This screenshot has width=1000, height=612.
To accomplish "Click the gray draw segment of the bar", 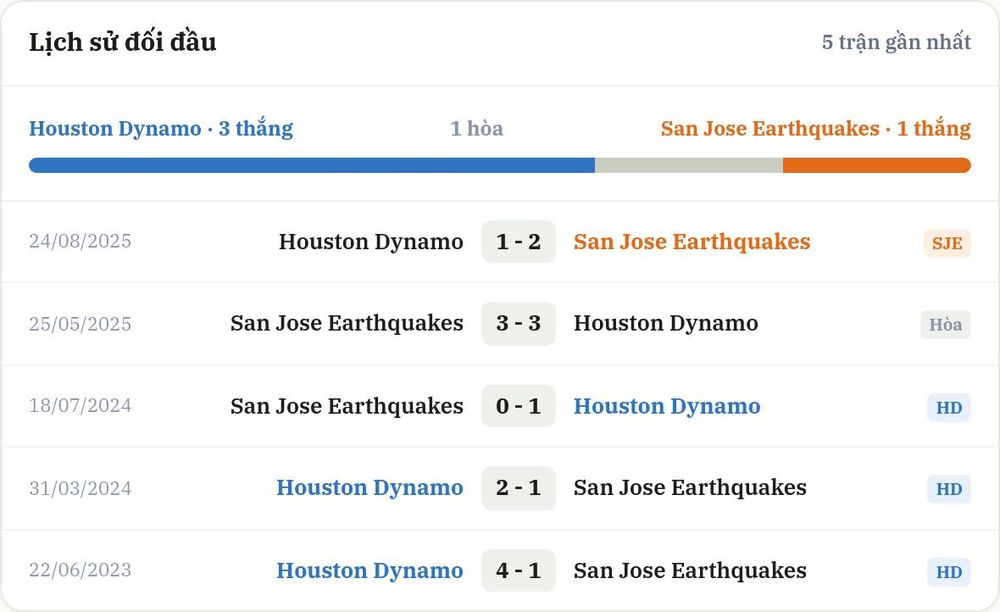I will 689,166.
